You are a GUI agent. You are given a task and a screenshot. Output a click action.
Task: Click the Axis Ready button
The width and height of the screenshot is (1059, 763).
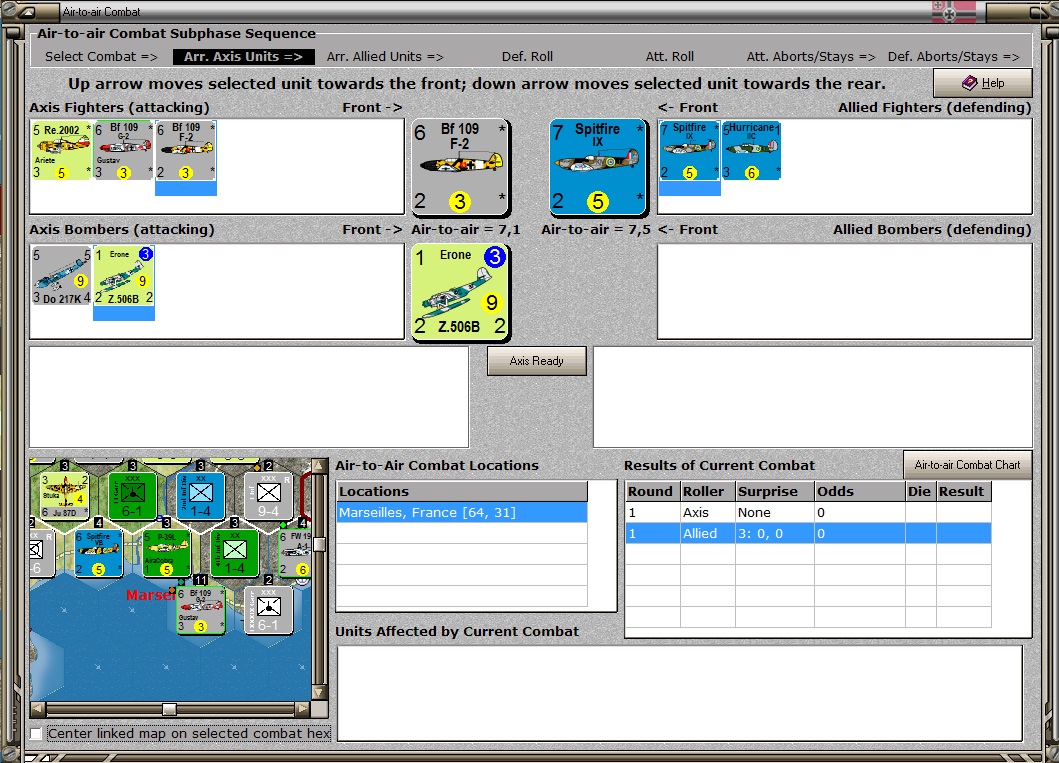(537, 361)
